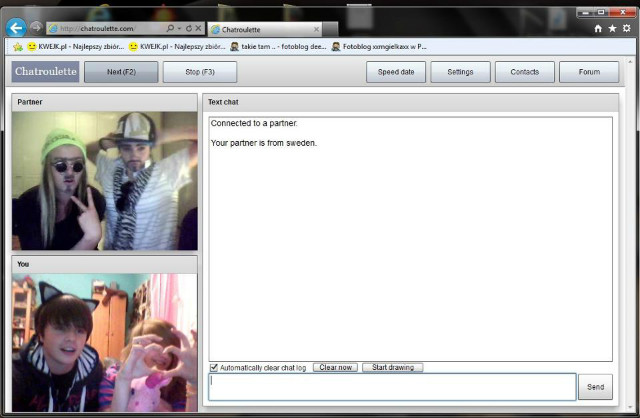Image resolution: width=640 pixels, height=418 pixels.
Task: Stop loading with address bar X icon
Action: click(x=198, y=28)
